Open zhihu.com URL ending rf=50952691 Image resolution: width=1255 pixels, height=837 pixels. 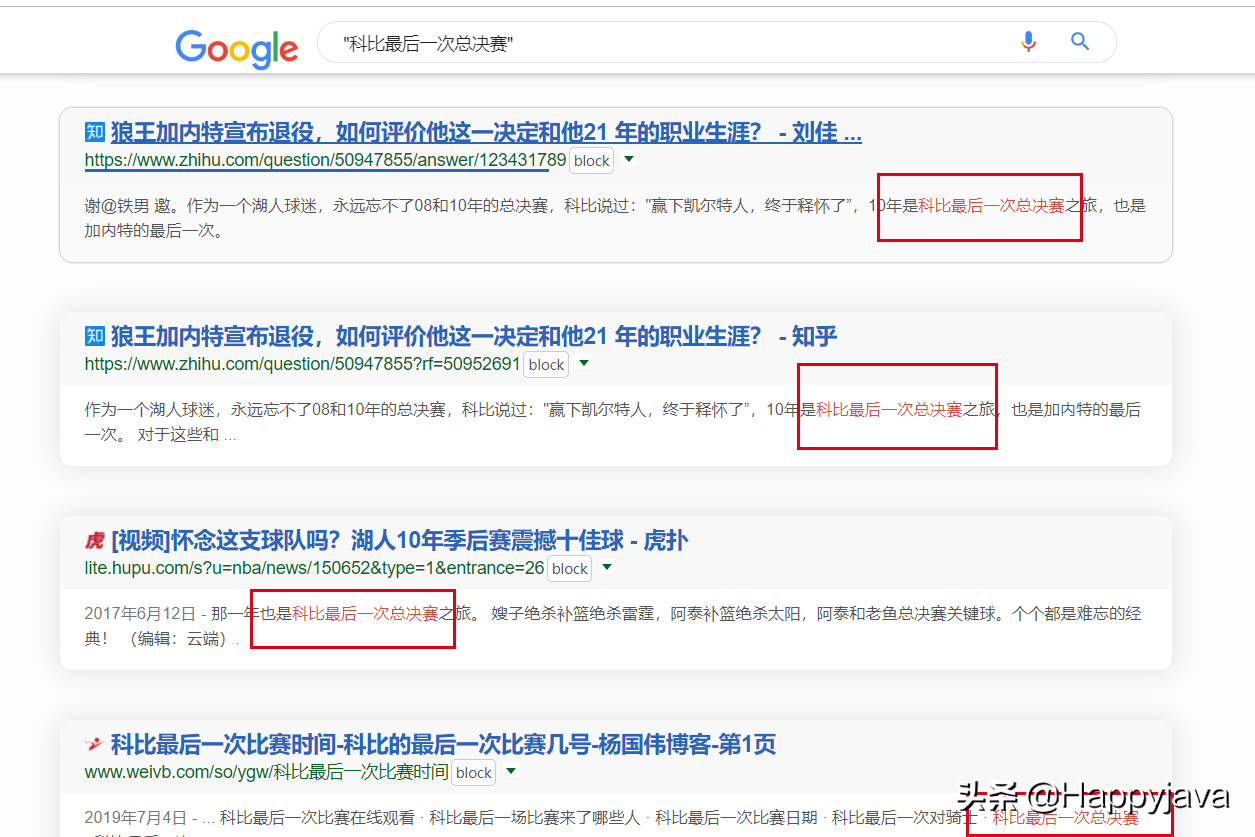302,364
